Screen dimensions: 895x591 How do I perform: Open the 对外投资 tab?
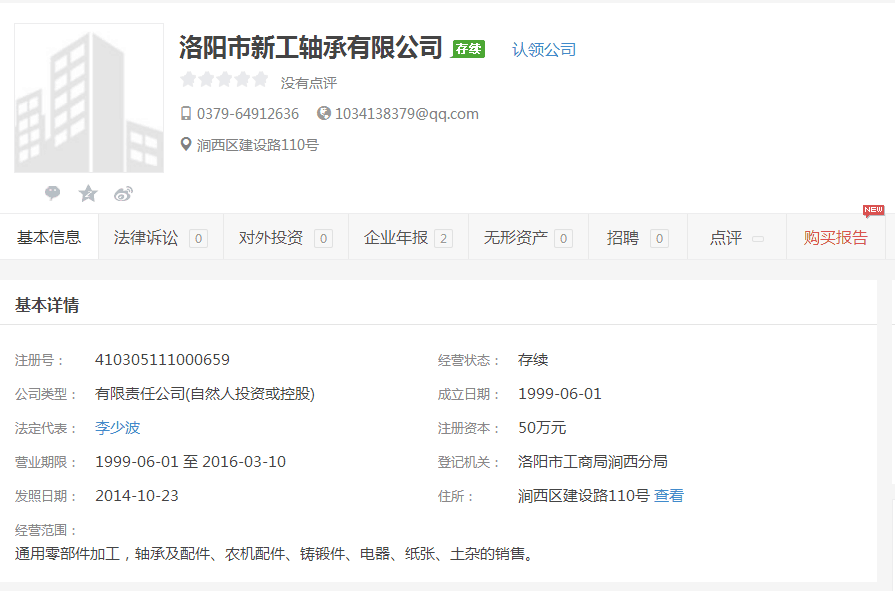pos(285,238)
